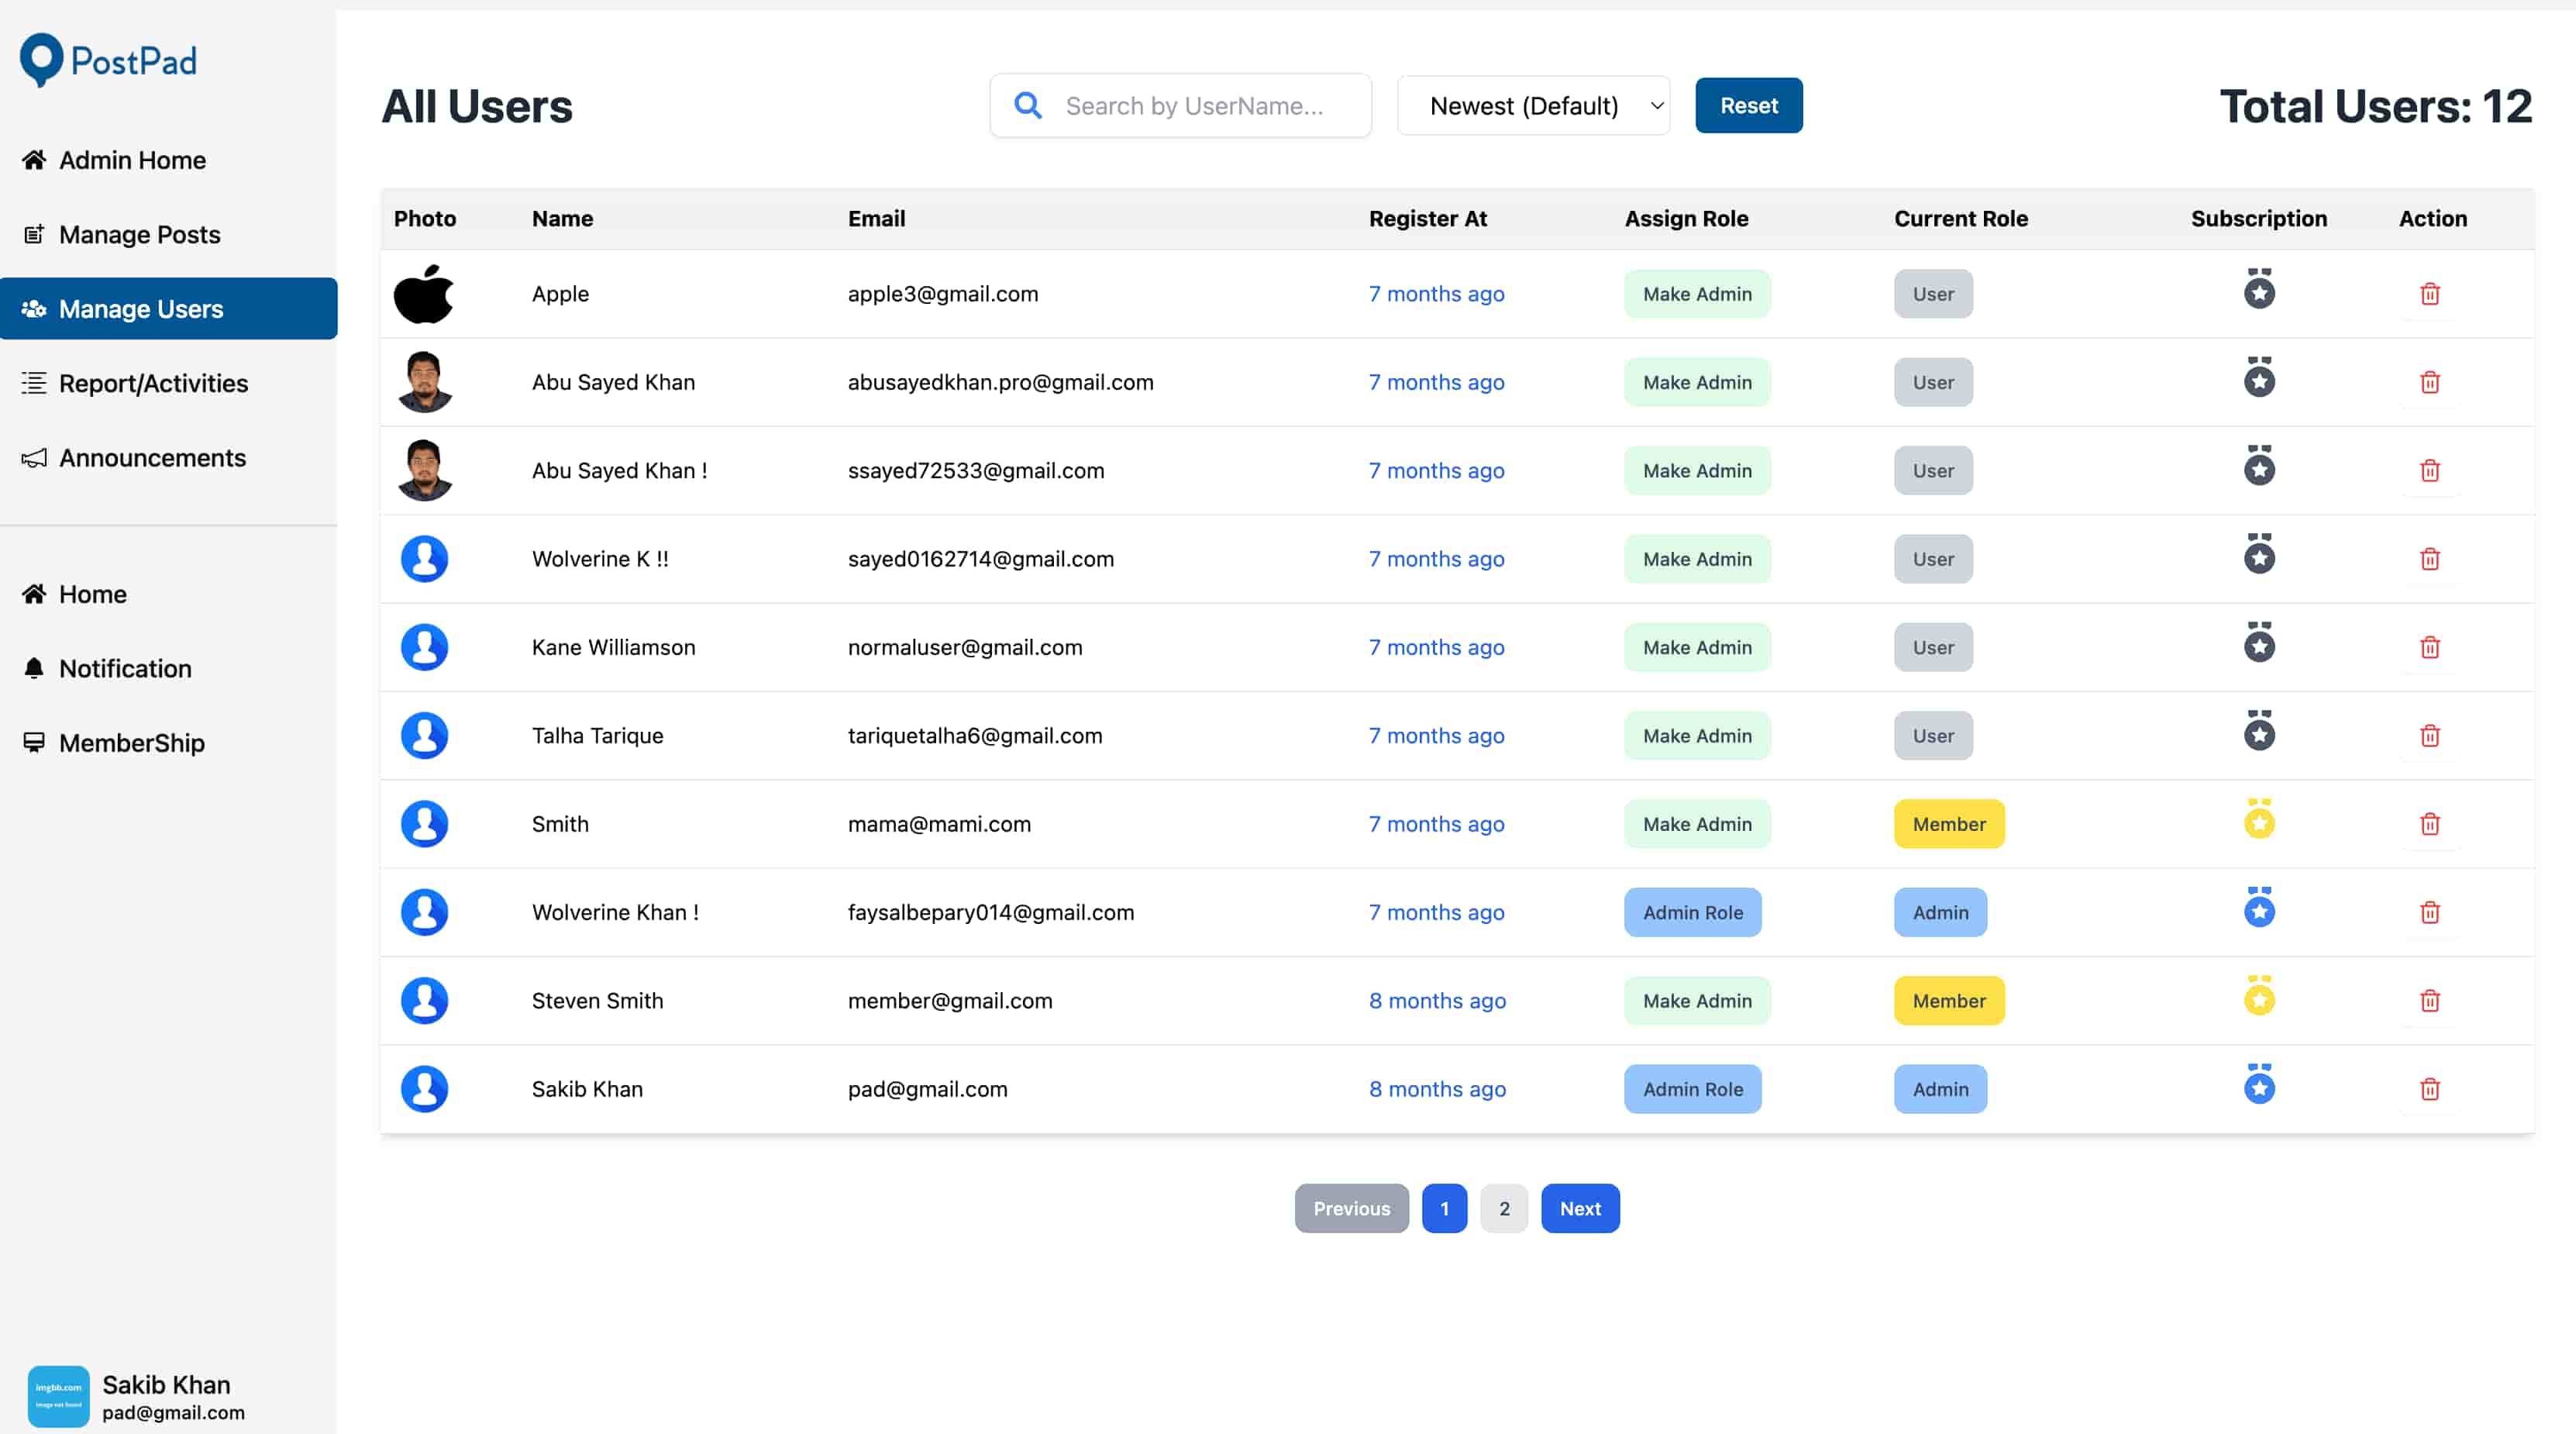The width and height of the screenshot is (2576, 1434).
Task: Click default avatar of Steven Smith
Action: [x=424, y=1000]
